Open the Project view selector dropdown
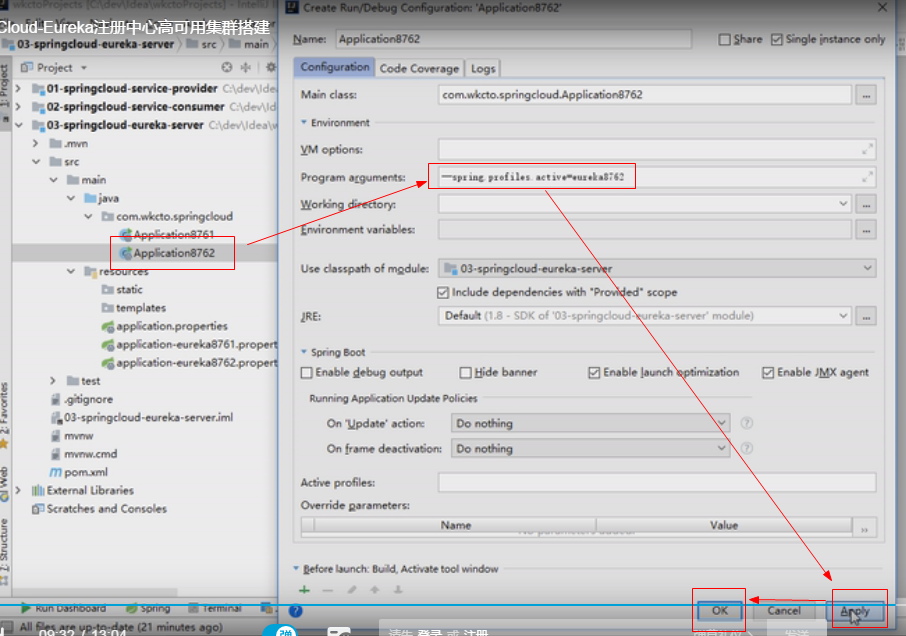The height and width of the screenshot is (636, 906). point(54,68)
